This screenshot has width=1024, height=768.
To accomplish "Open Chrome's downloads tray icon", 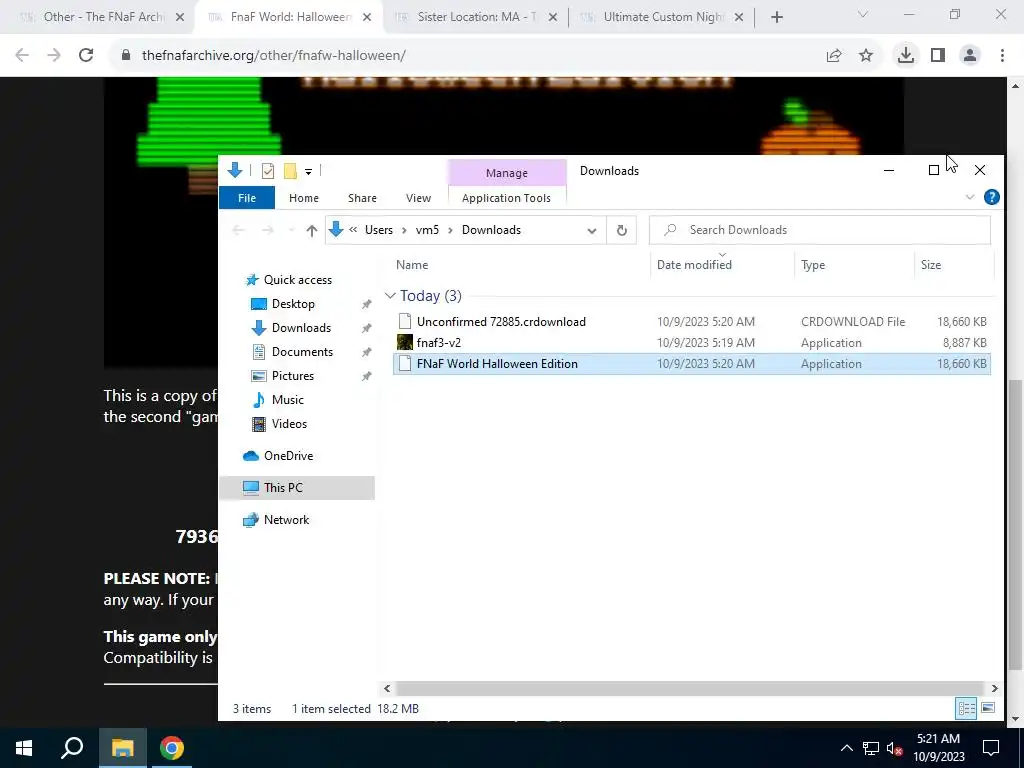I will pos(906,56).
